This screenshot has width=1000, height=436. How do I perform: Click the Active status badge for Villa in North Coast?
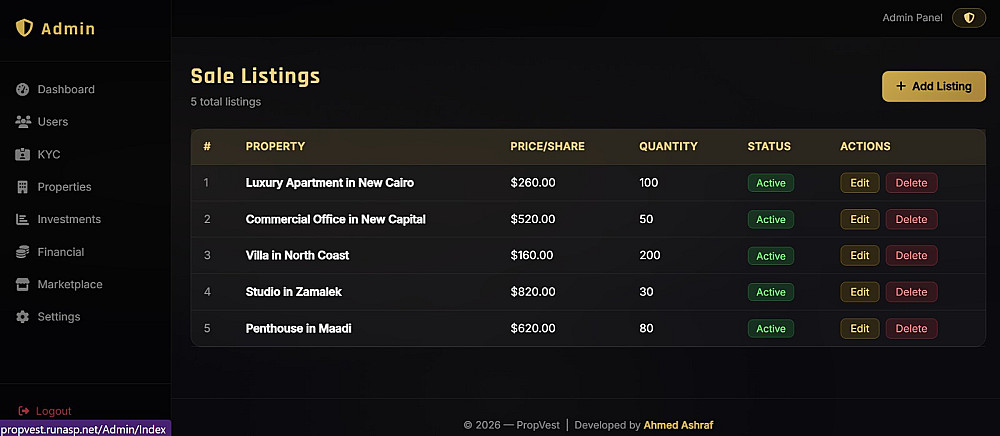770,256
